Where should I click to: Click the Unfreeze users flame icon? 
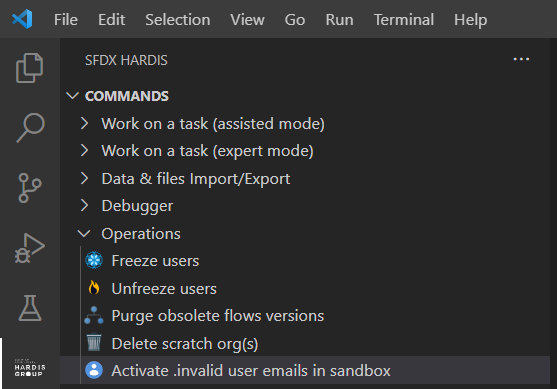click(x=94, y=288)
